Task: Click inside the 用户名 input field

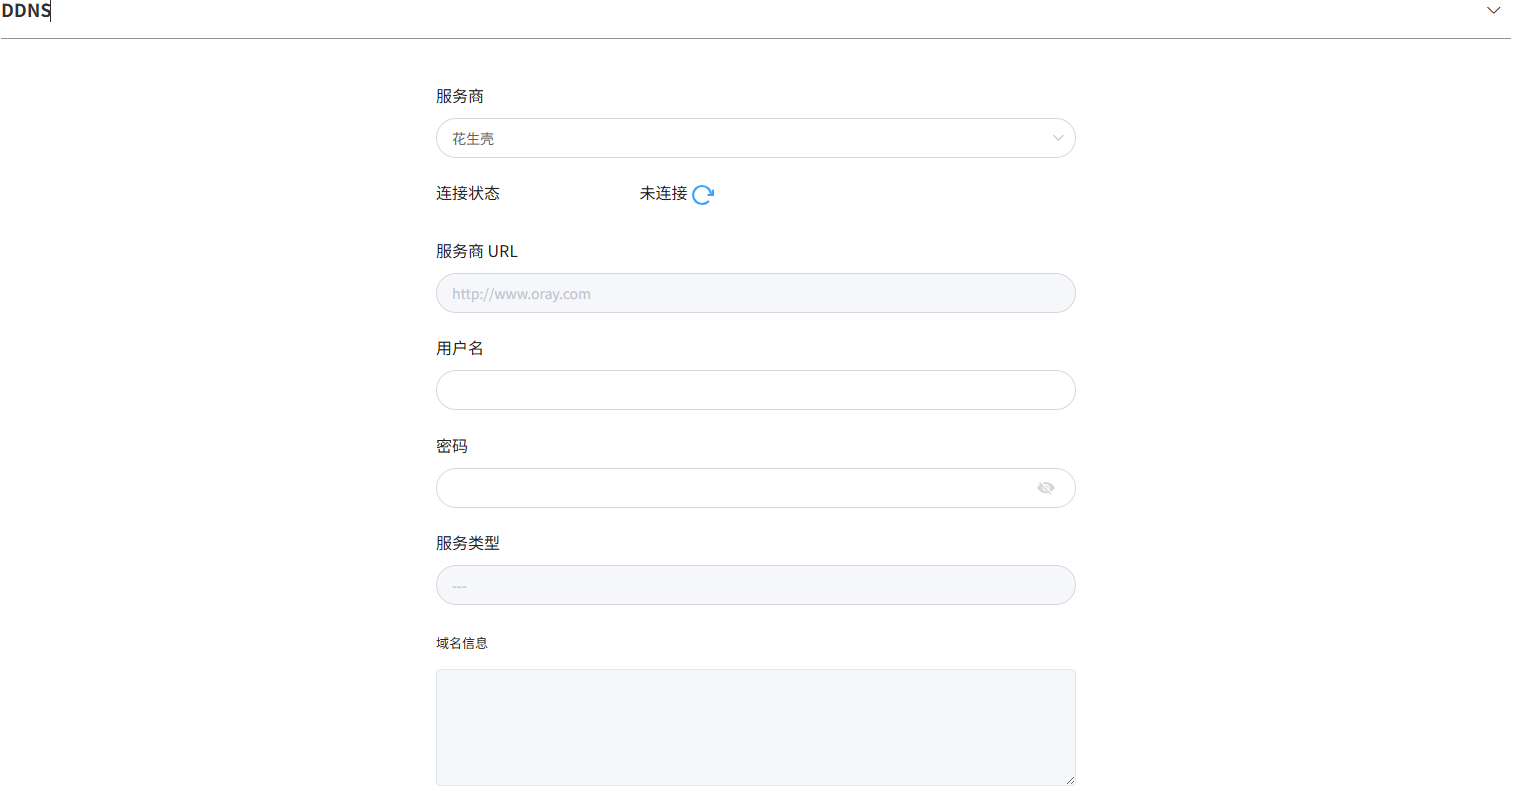Action: coord(755,390)
